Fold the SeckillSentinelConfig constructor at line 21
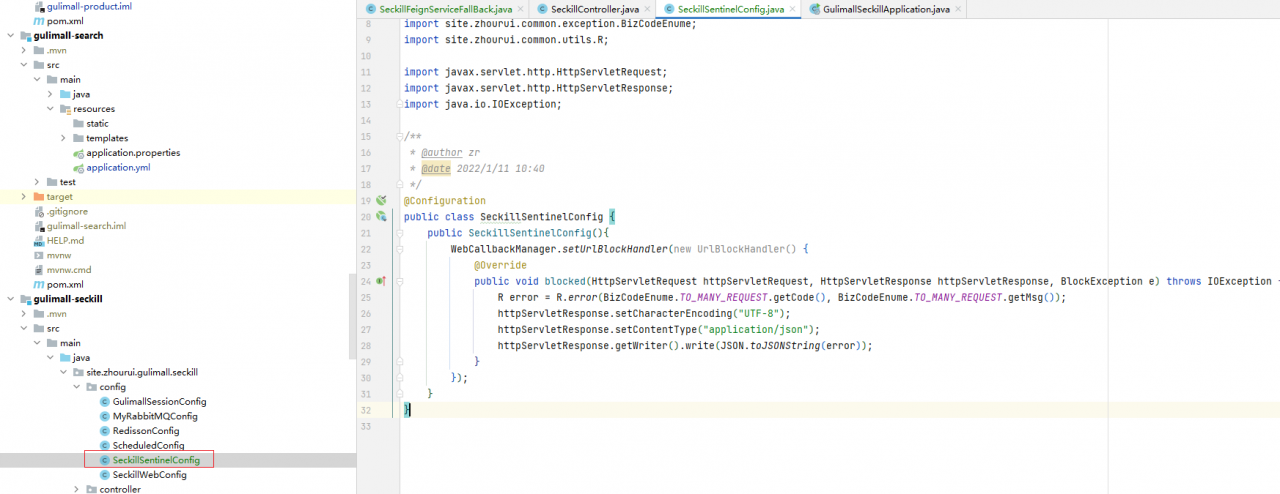The image size is (1280, 494). pos(400,233)
